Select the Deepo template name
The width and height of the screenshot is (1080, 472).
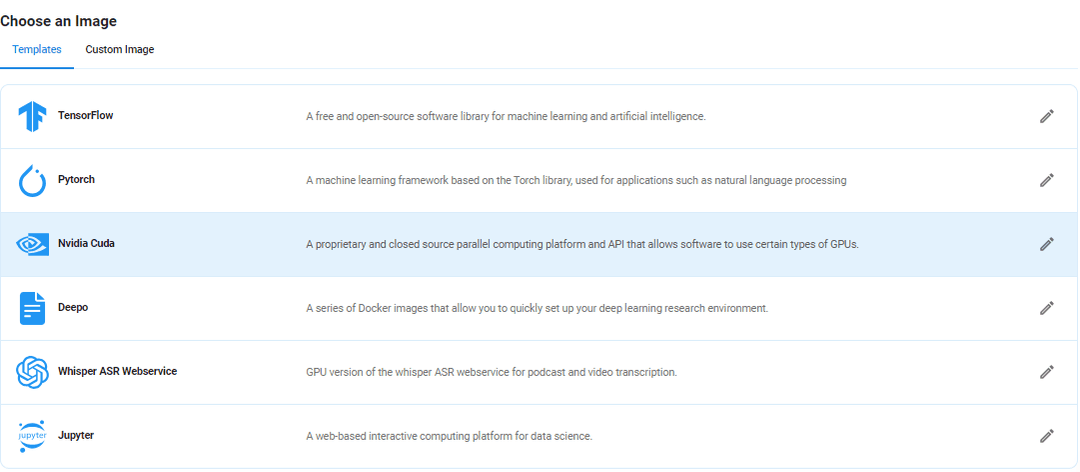[x=73, y=307]
